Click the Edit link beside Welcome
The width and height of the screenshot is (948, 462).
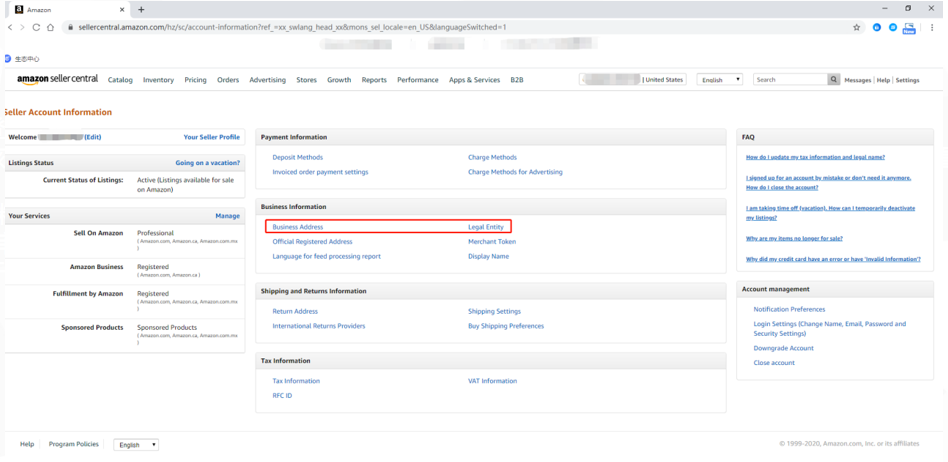(x=93, y=137)
